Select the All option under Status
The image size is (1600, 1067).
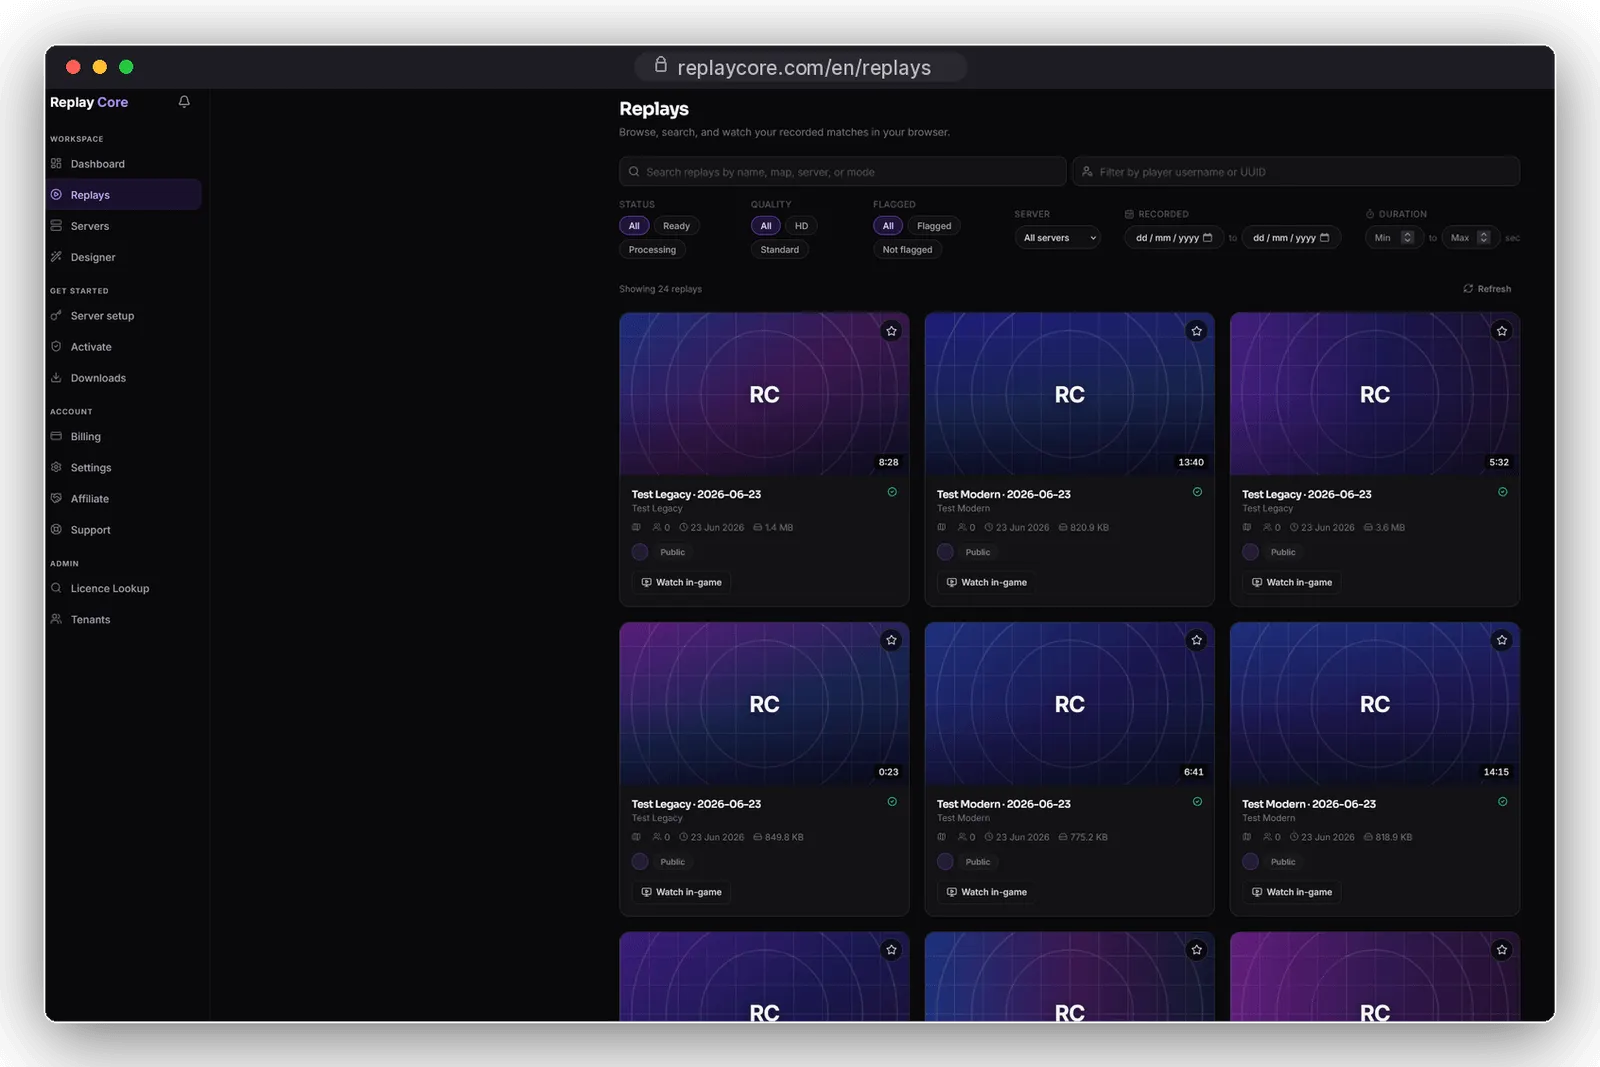(634, 226)
